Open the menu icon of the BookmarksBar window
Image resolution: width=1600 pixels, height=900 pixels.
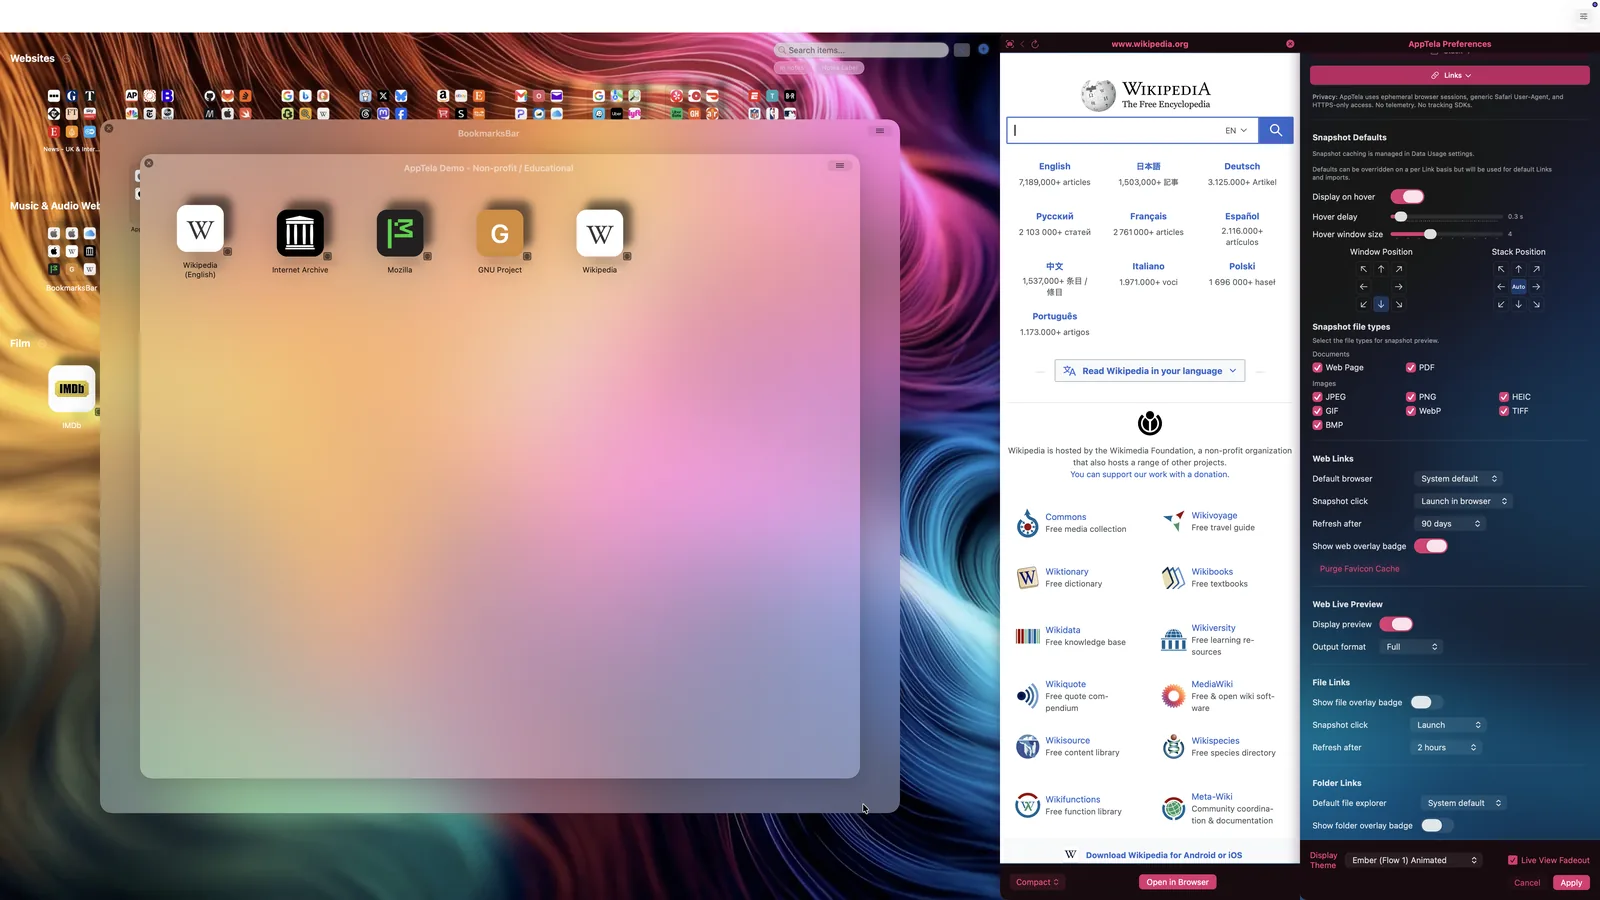880,131
